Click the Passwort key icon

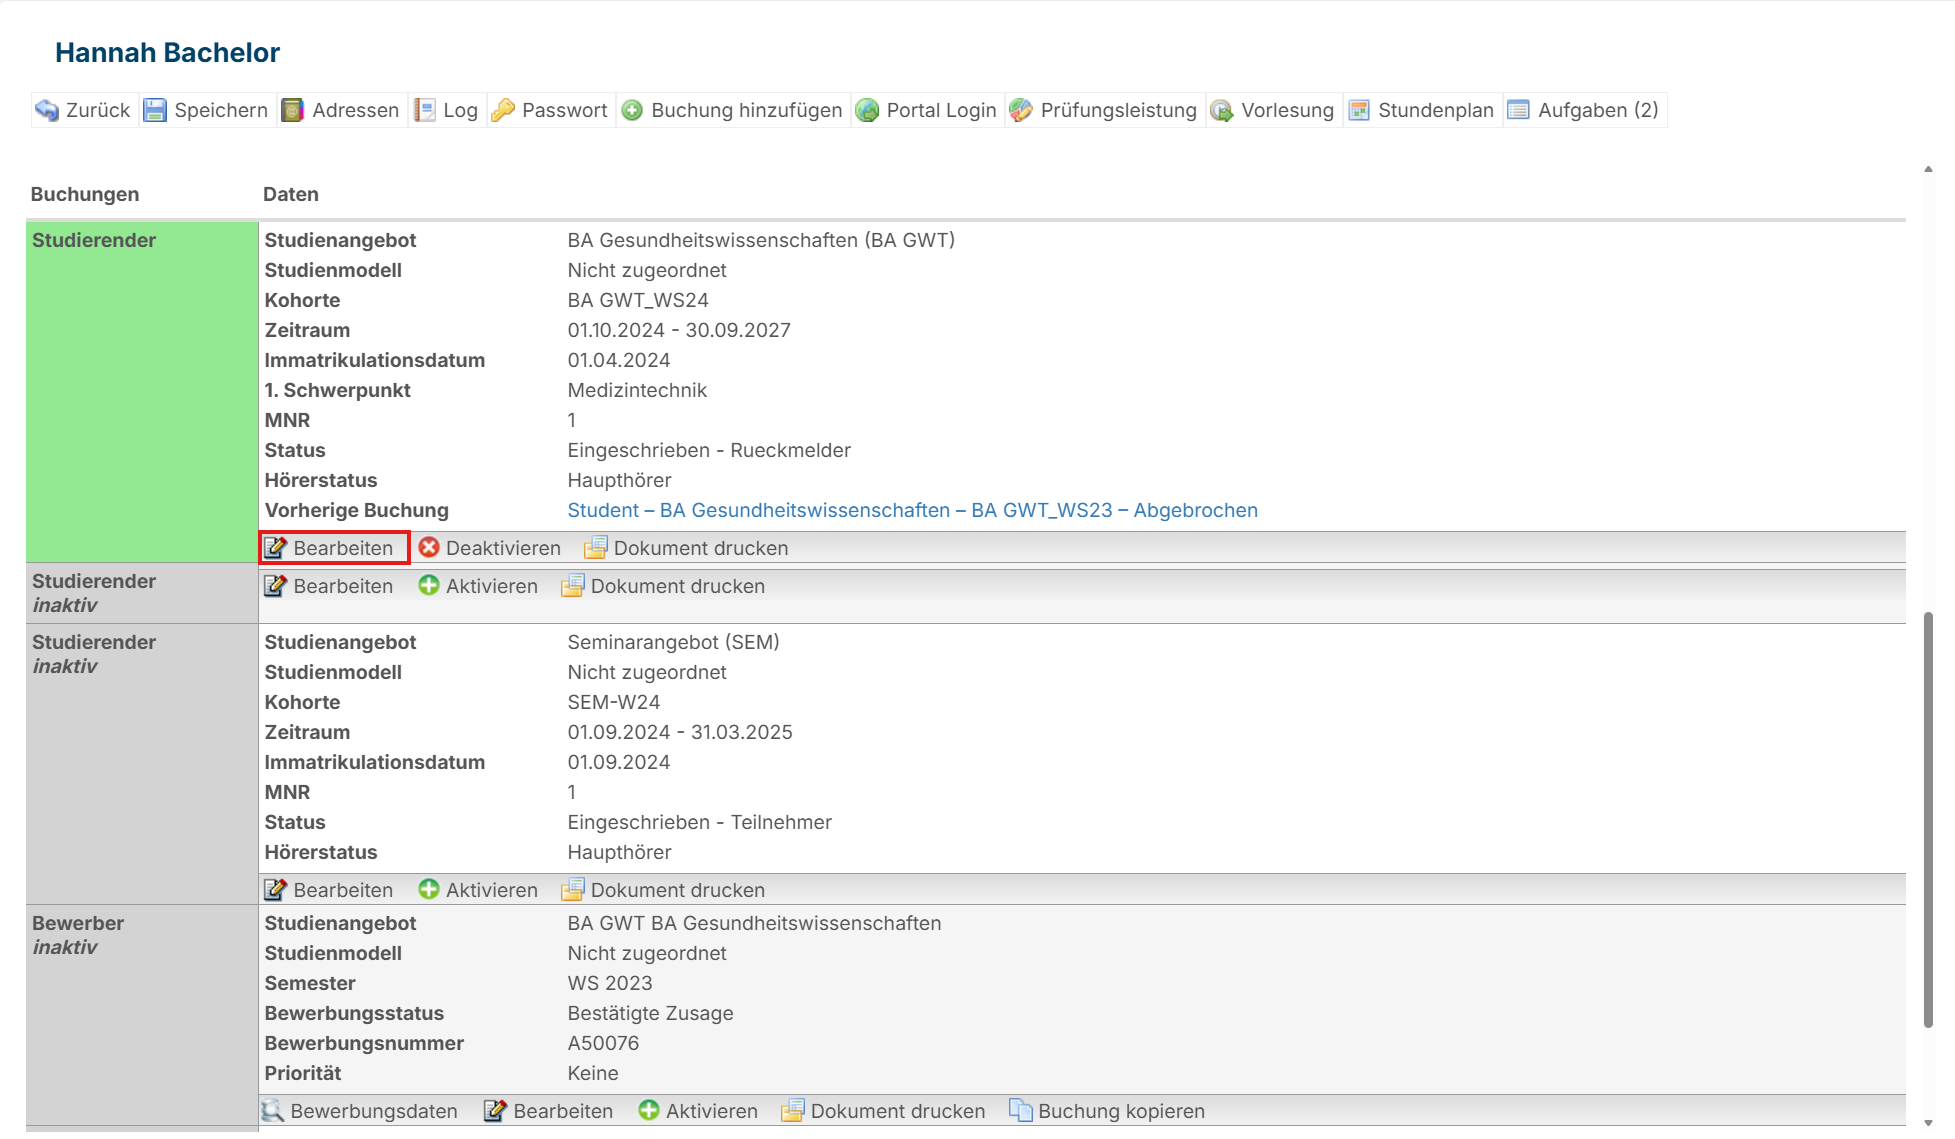click(x=504, y=110)
